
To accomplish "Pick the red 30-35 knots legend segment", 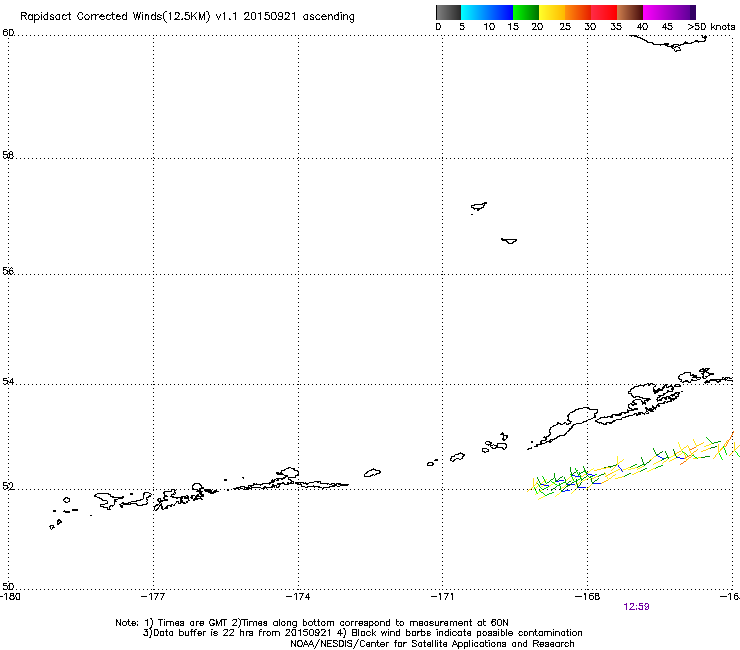I will point(604,12).
